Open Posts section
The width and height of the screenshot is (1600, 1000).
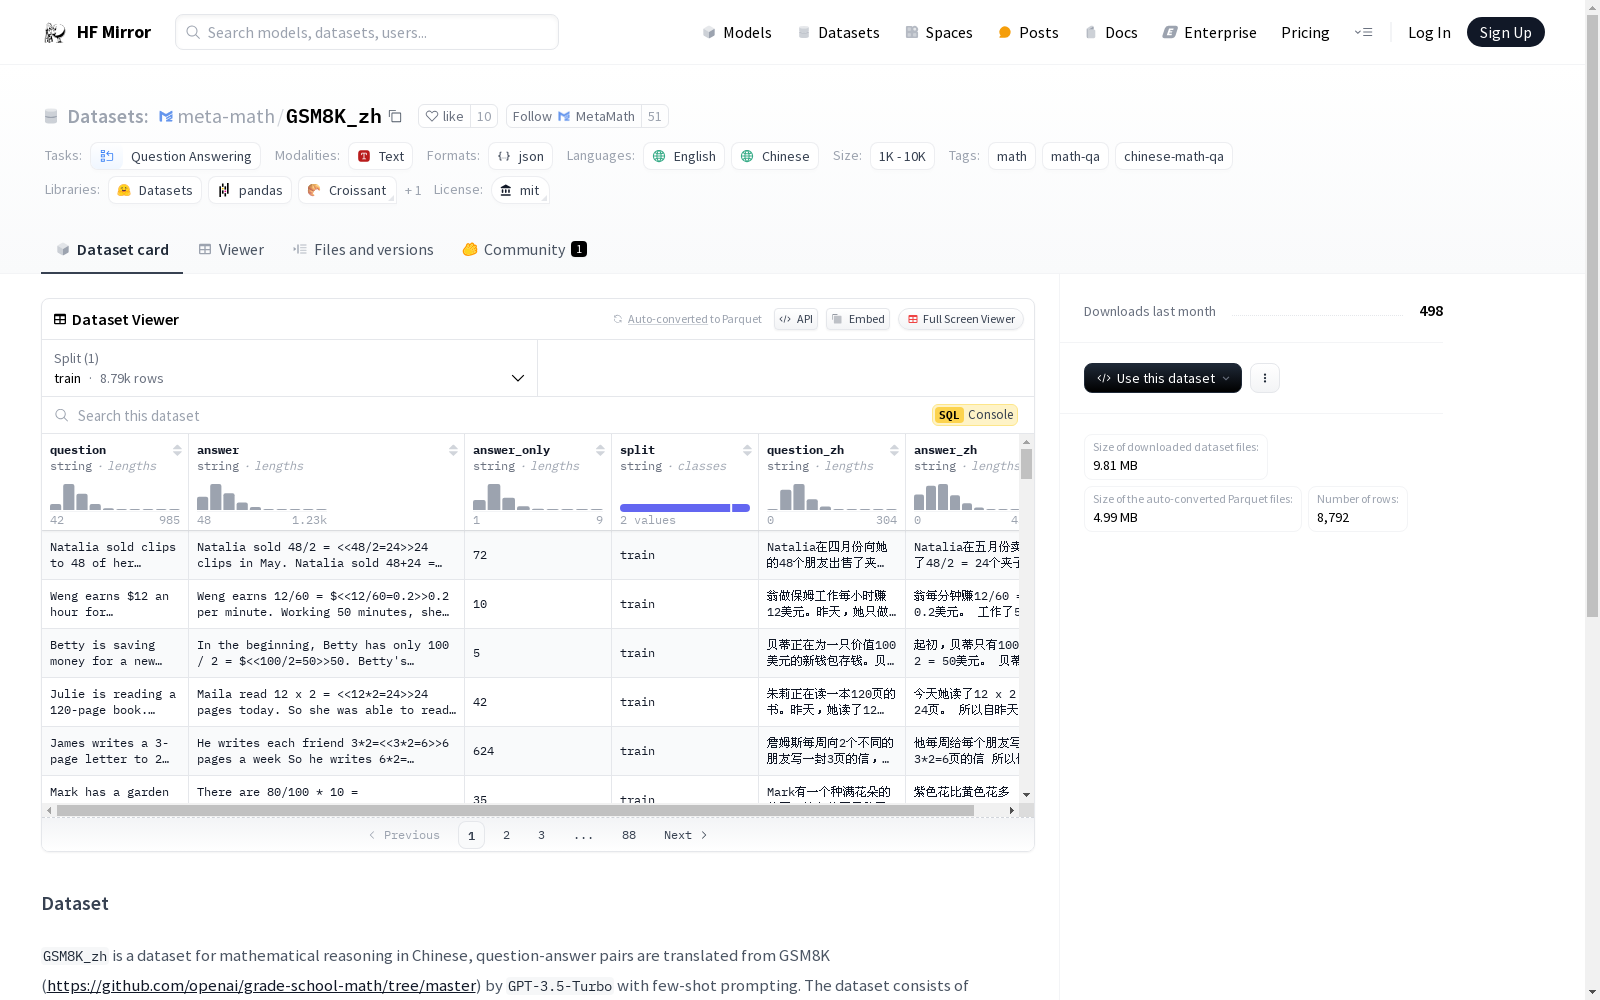coord(1028,32)
